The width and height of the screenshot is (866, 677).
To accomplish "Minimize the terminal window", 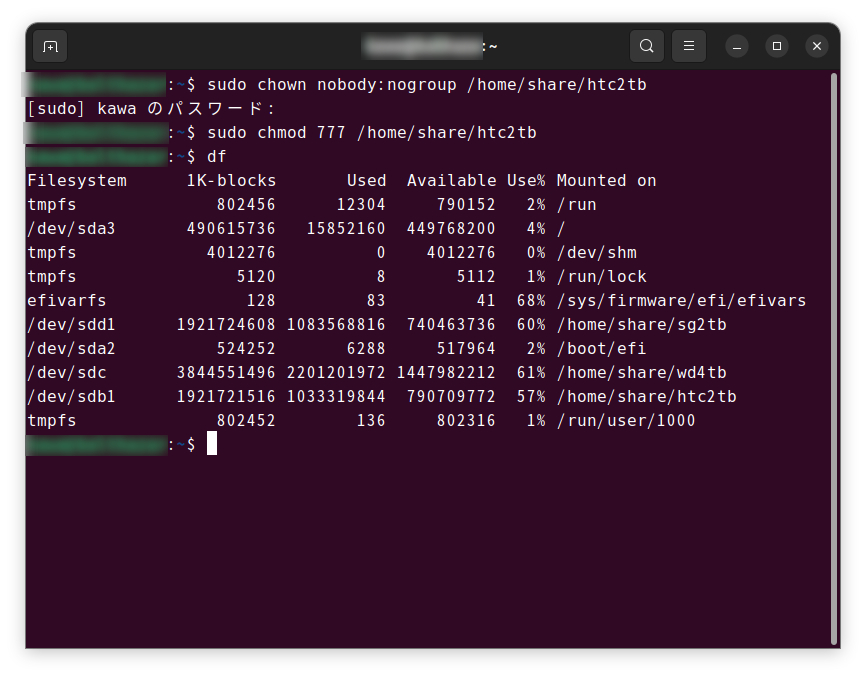I will coord(737,46).
